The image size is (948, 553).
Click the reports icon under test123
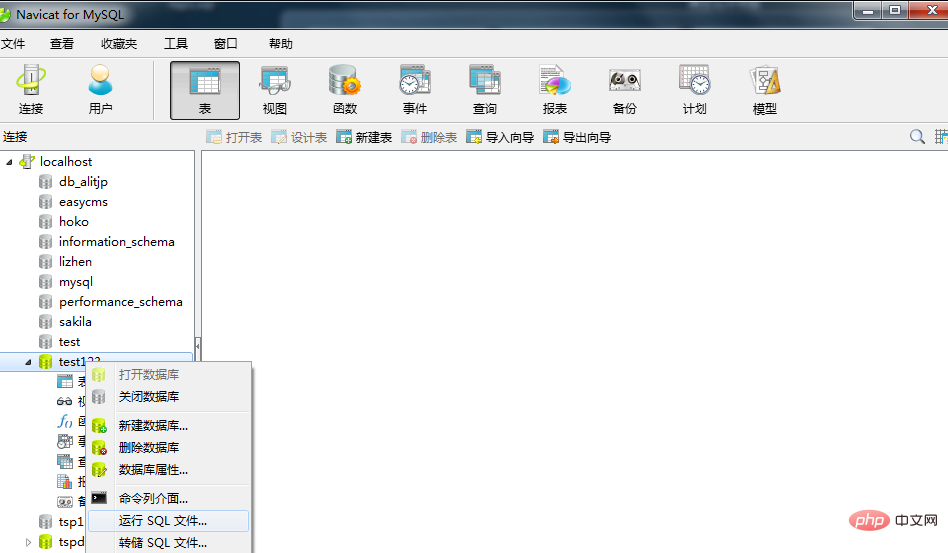[x=65, y=482]
